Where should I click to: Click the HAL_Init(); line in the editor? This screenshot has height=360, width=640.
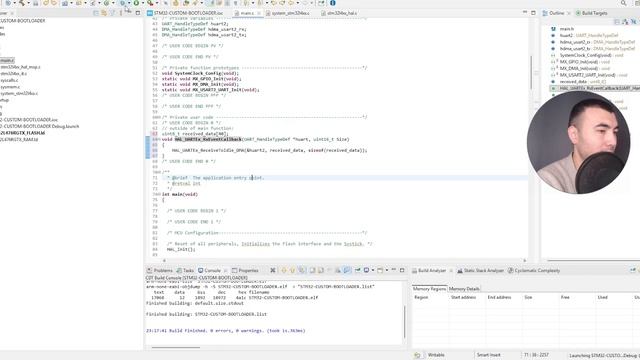181,249
